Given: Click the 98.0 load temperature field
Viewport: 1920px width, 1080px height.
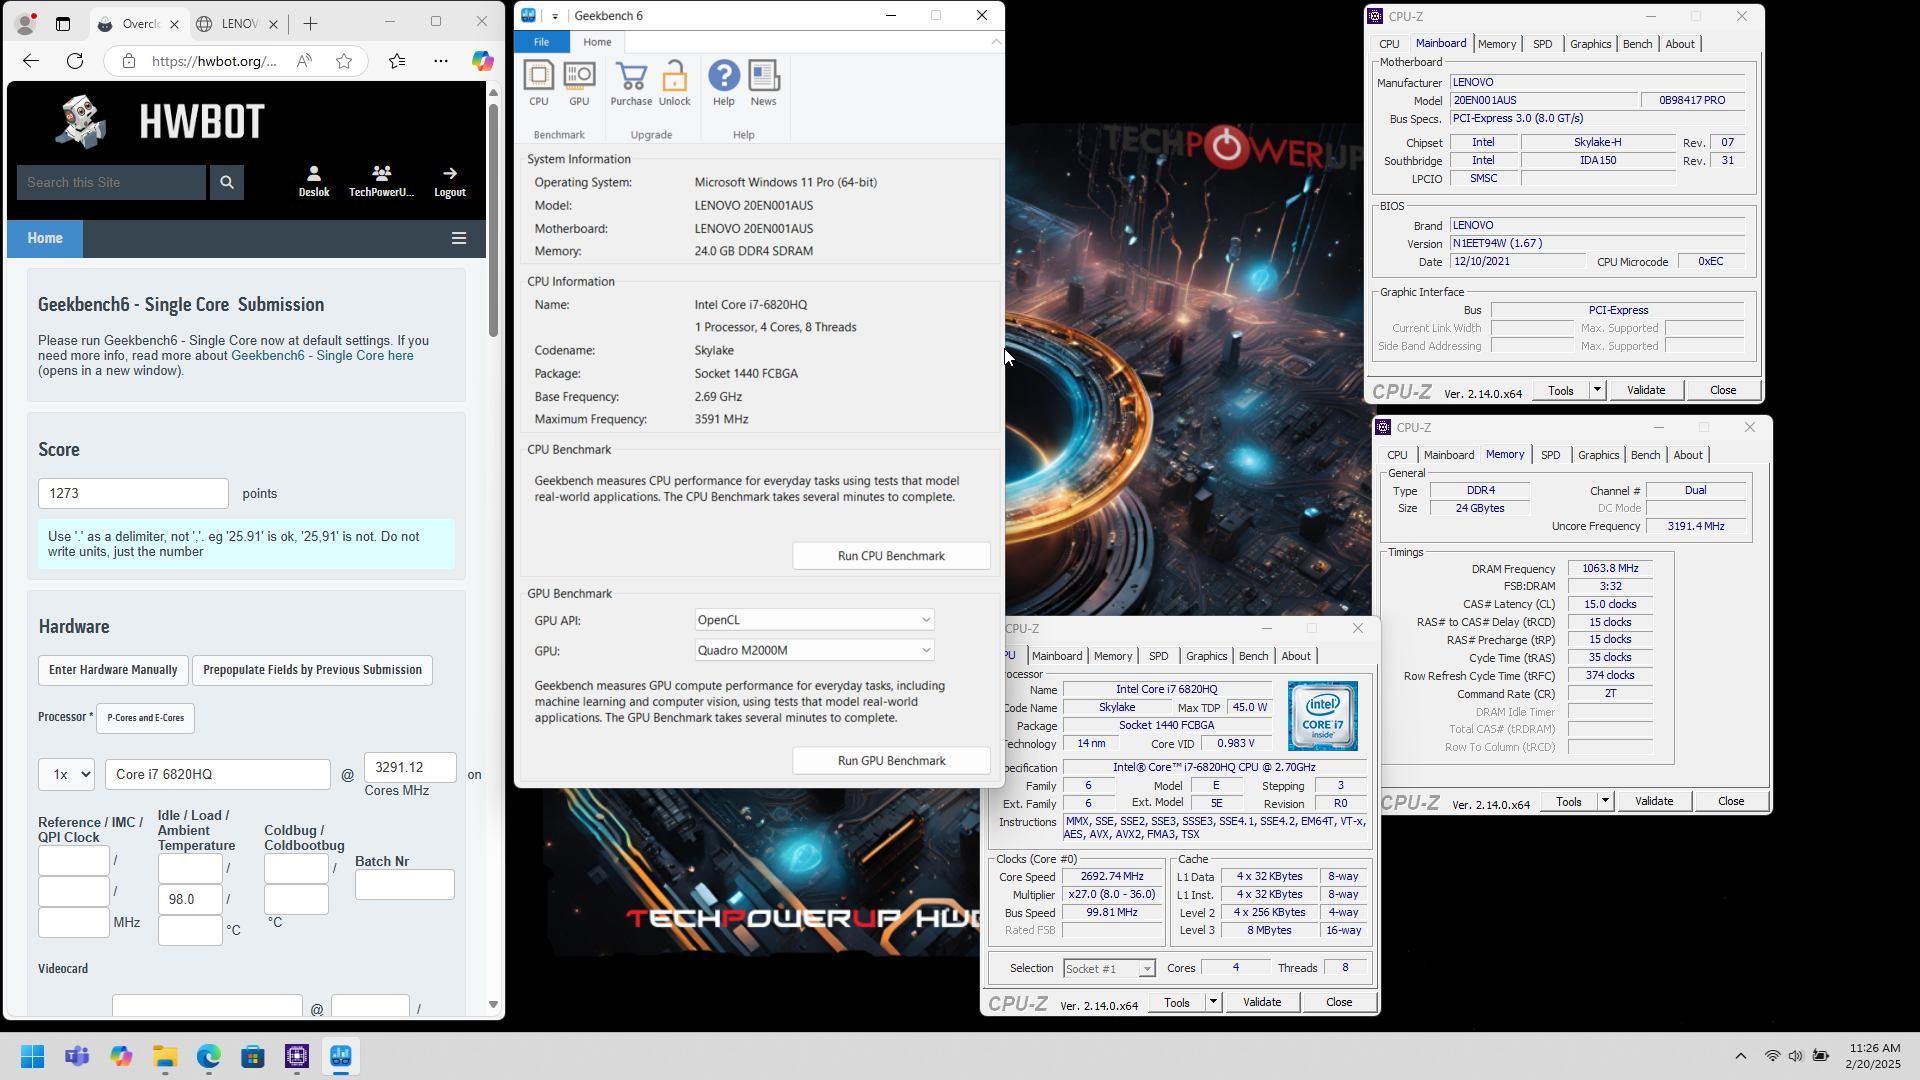Looking at the screenshot, I should point(190,899).
